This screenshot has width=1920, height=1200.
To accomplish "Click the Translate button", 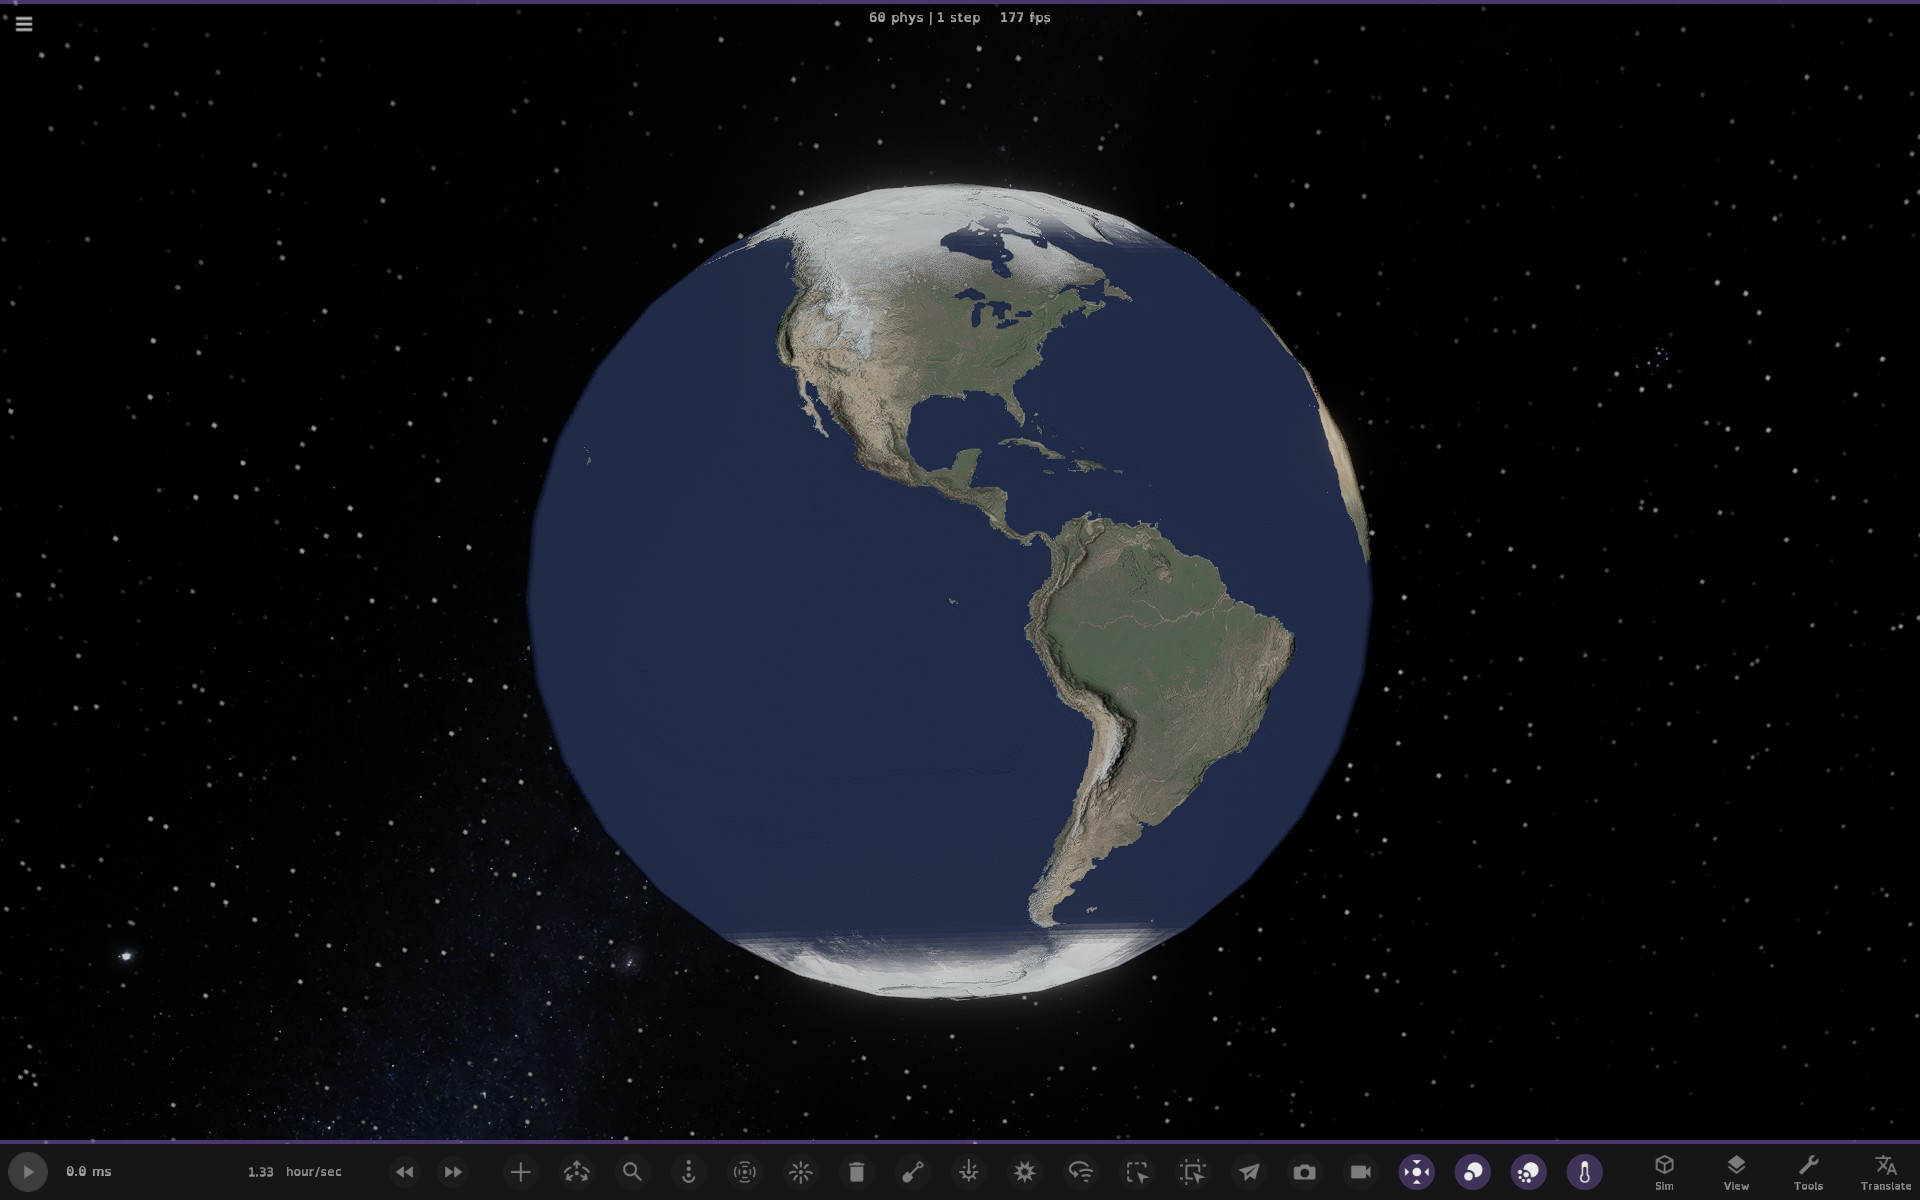I will click(1885, 1172).
